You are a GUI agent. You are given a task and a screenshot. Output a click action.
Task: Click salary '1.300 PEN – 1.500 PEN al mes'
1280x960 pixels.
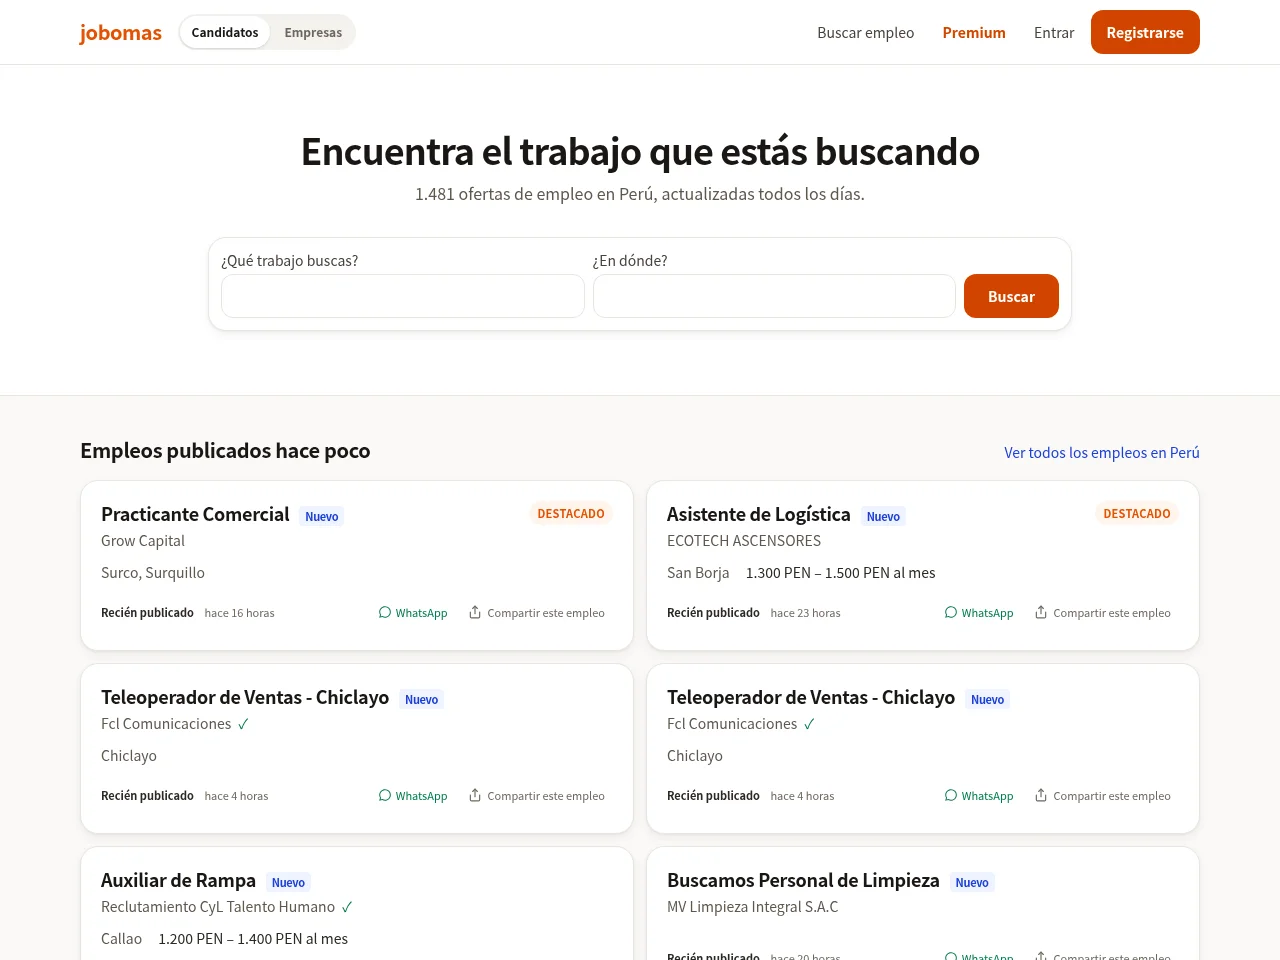(841, 573)
